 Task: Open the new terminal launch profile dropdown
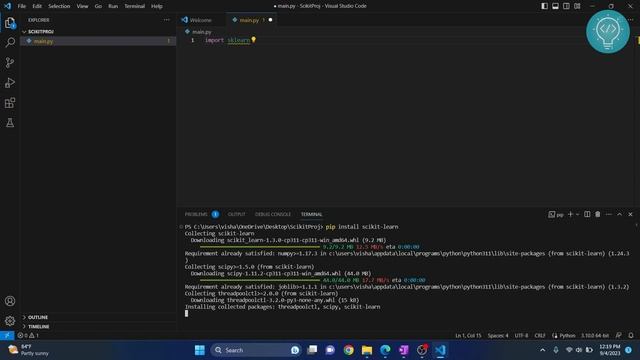(x=578, y=214)
